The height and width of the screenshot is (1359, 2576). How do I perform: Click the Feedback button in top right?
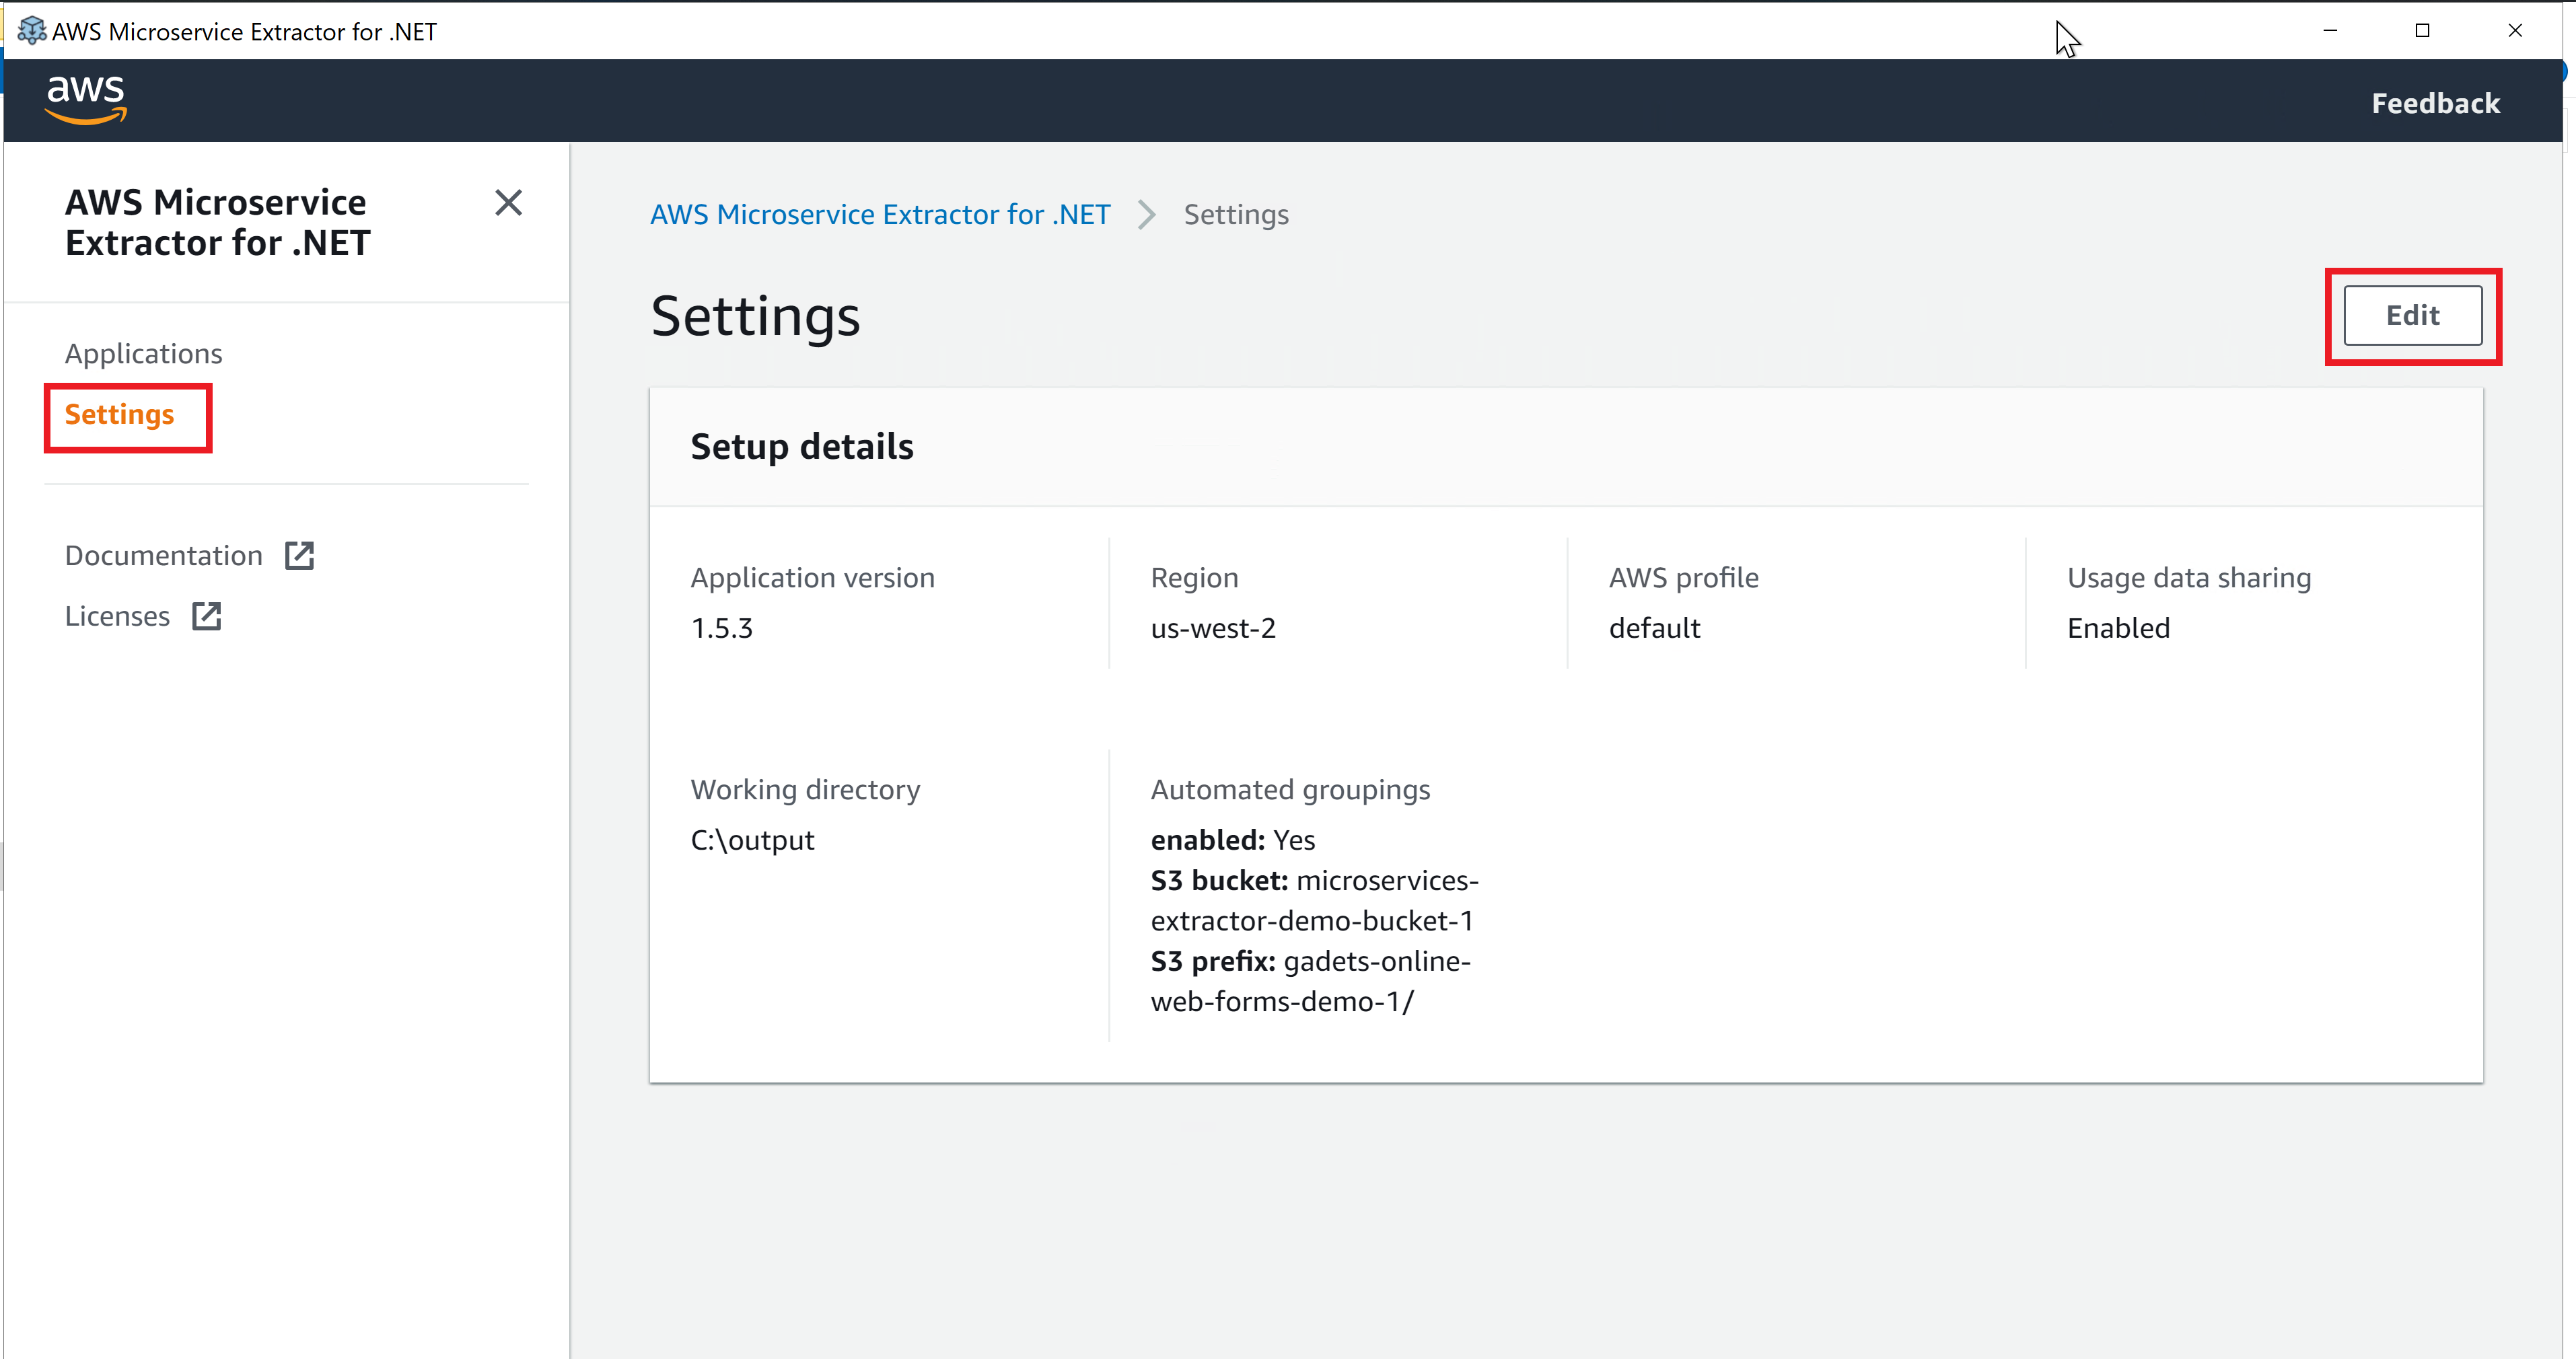(x=2436, y=102)
